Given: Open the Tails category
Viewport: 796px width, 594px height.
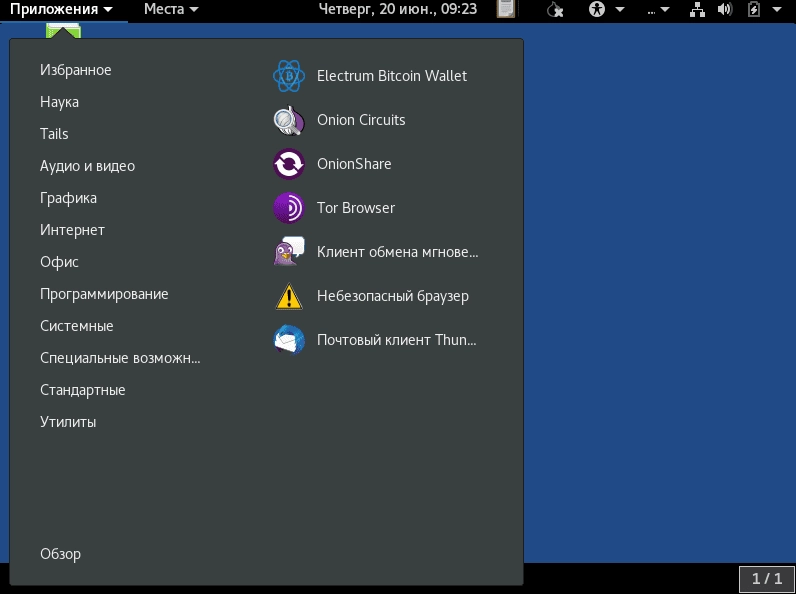Looking at the screenshot, I should (x=54, y=134).
